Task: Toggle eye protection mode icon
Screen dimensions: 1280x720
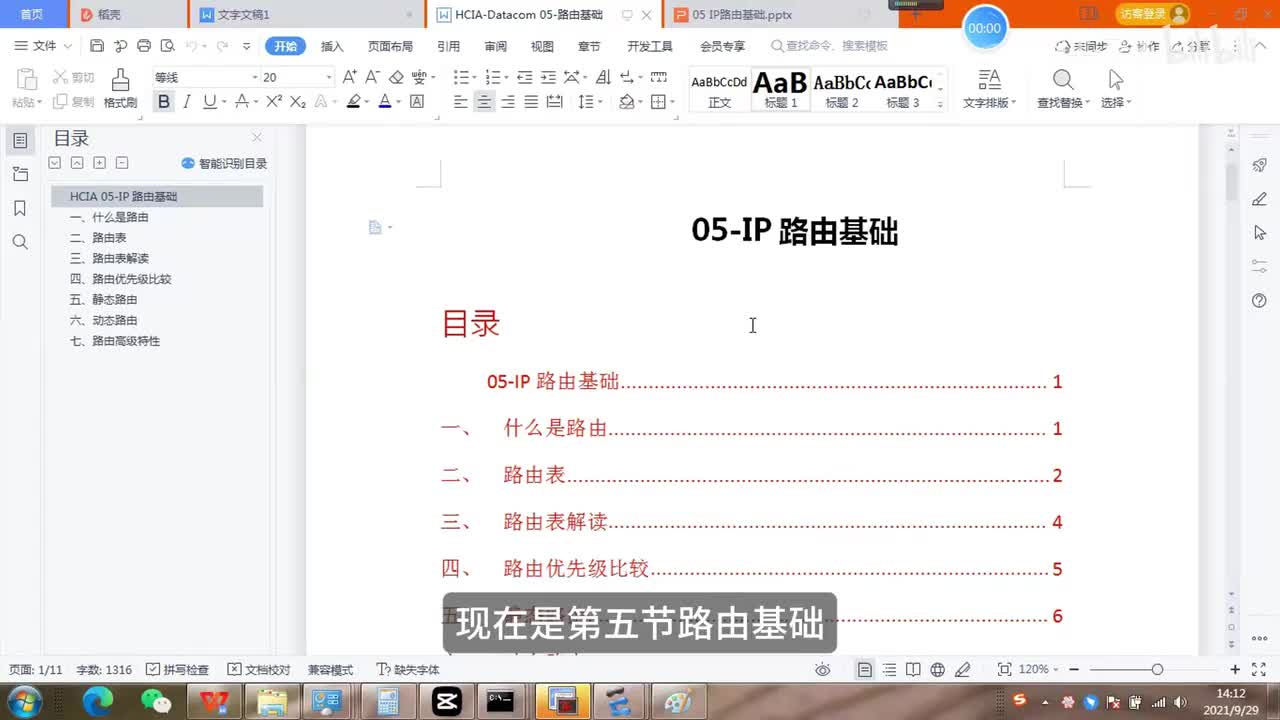Action: 823,670
